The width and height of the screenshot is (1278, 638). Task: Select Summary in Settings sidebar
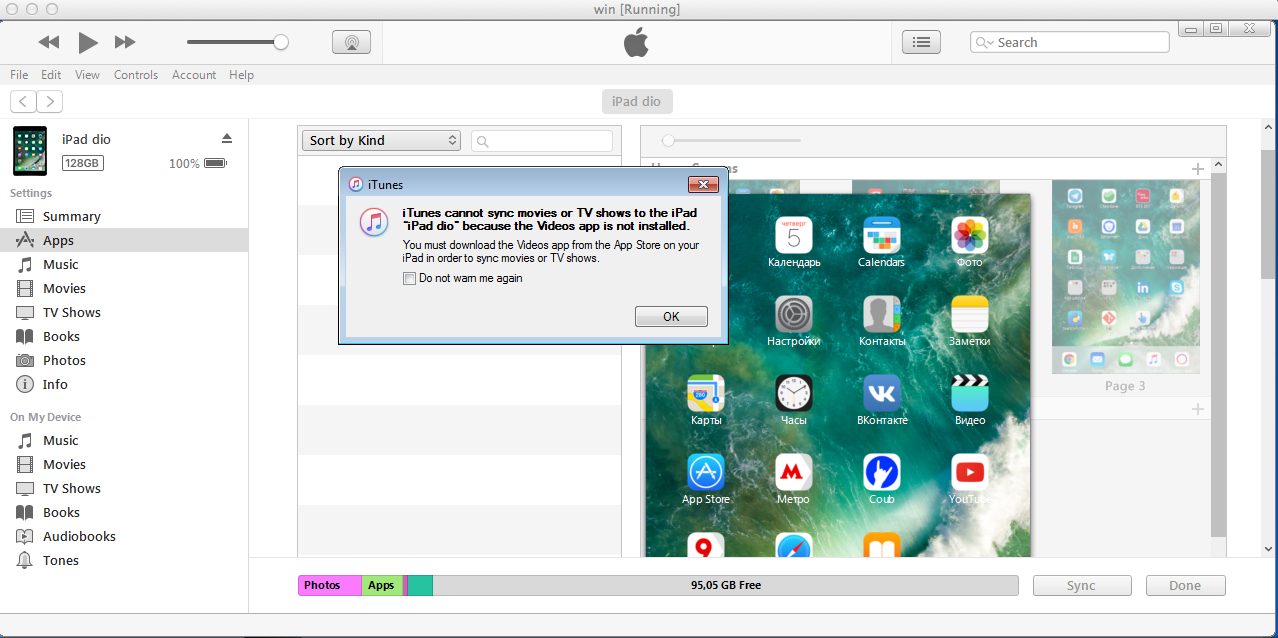124,216
